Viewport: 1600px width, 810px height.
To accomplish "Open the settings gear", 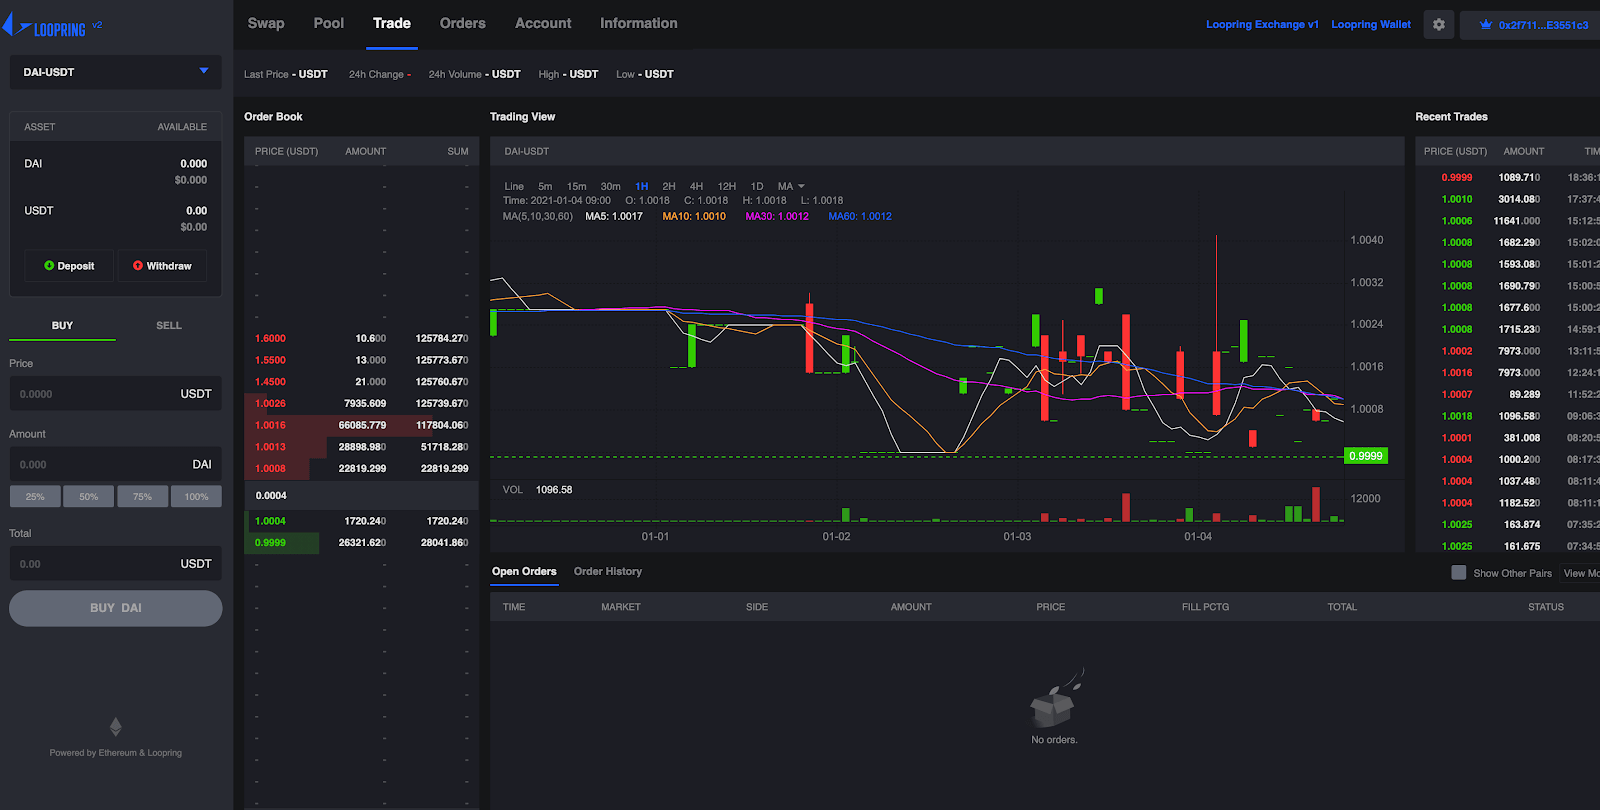I will click(x=1439, y=25).
